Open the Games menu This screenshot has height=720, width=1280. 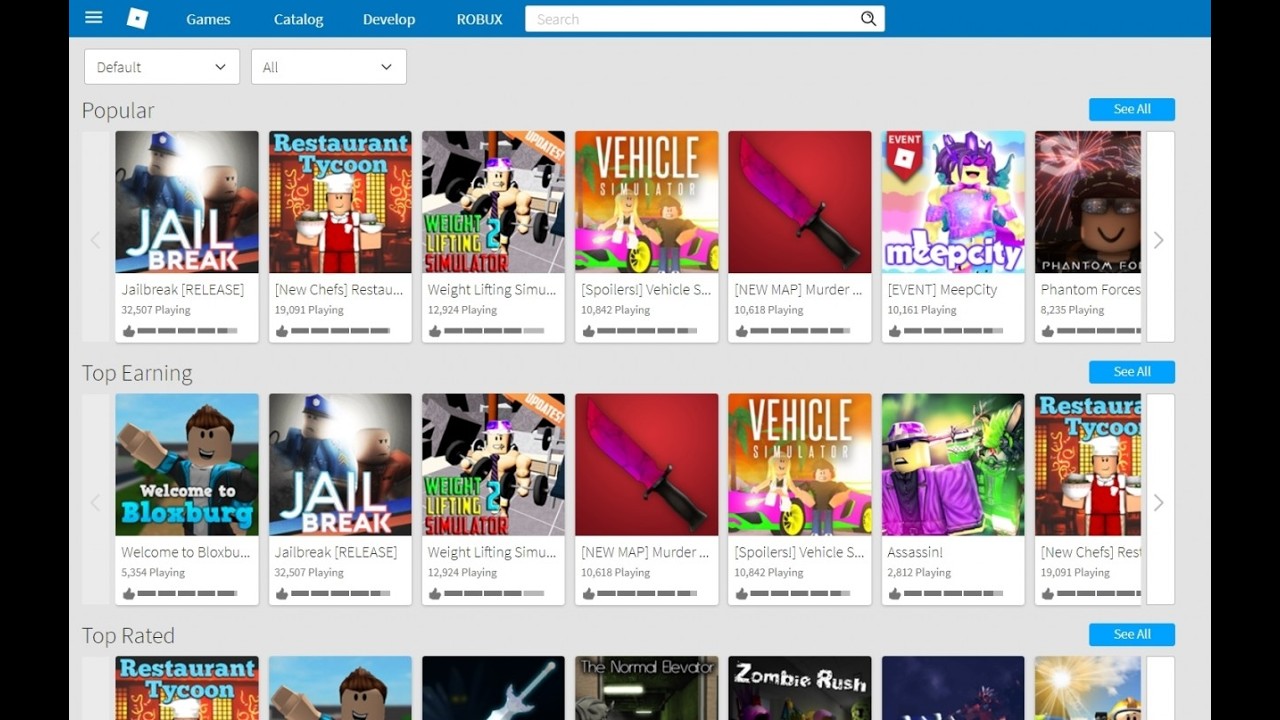[x=208, y=19]
